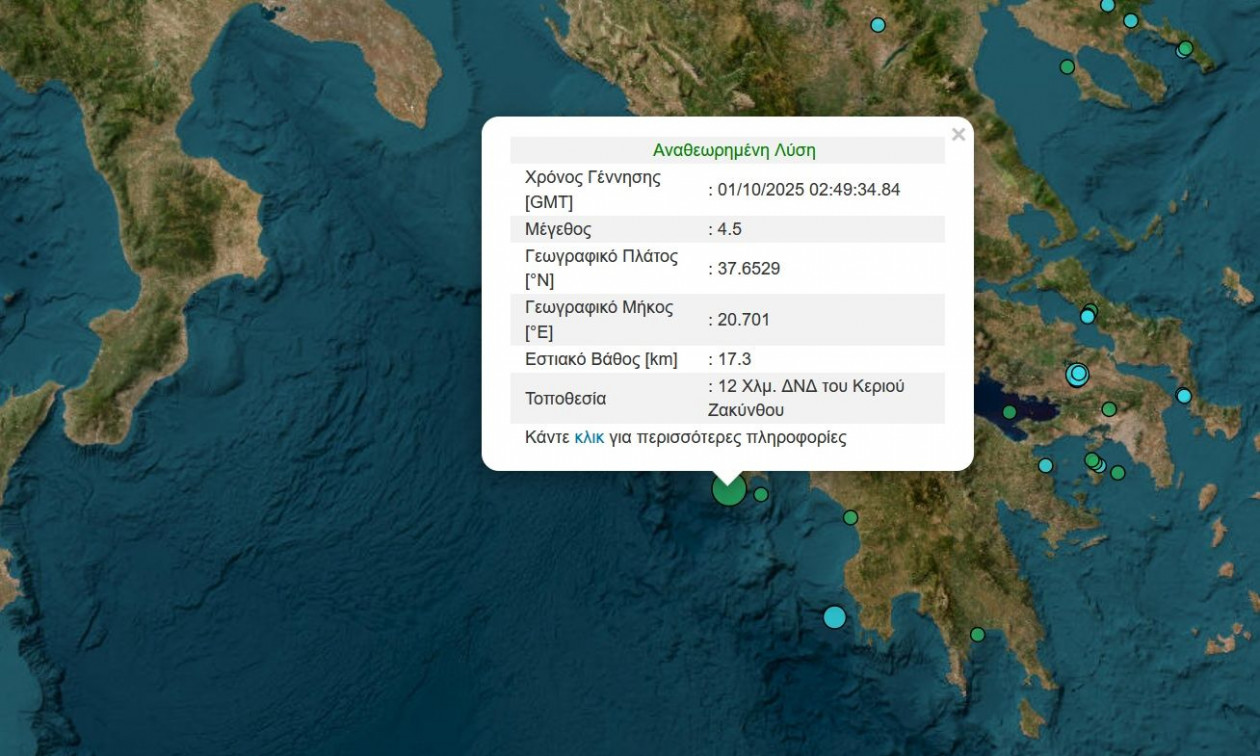The image size is (1260, 756).
Task: Select cyan marker directly above the popup's close button
Action: click(x=878, y=25)
